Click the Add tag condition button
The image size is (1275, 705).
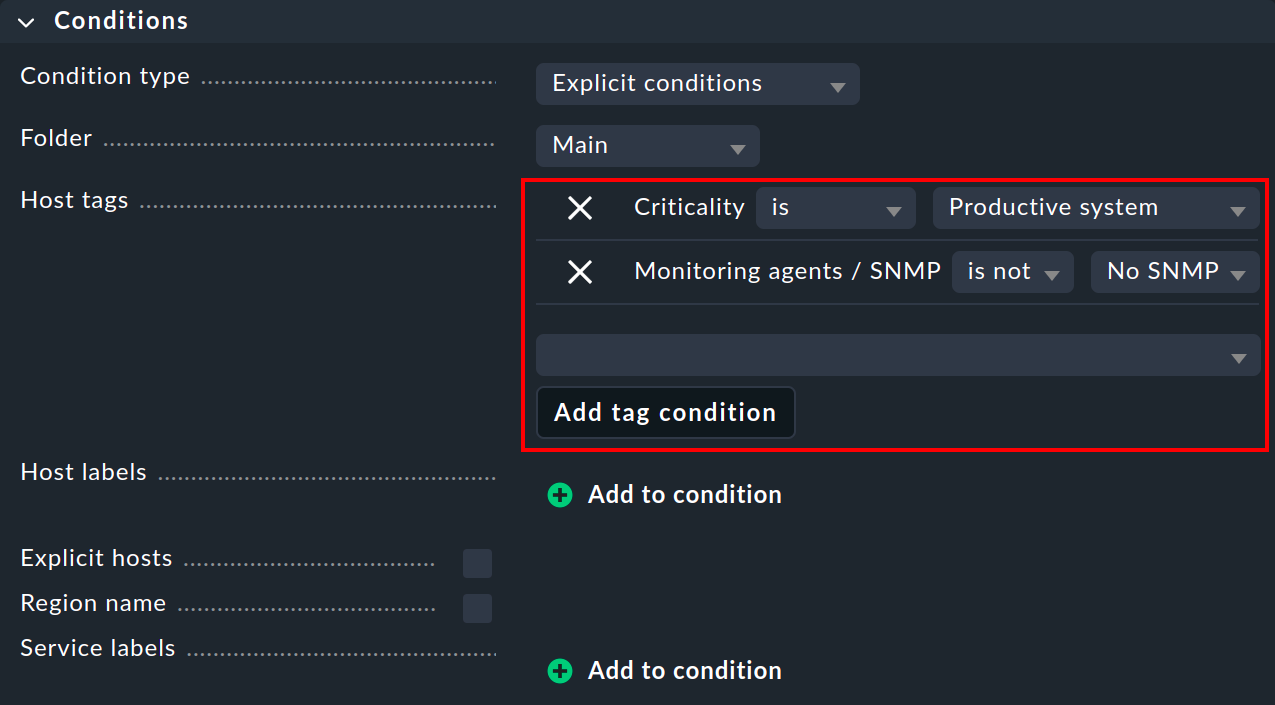(x=665, y=412)
